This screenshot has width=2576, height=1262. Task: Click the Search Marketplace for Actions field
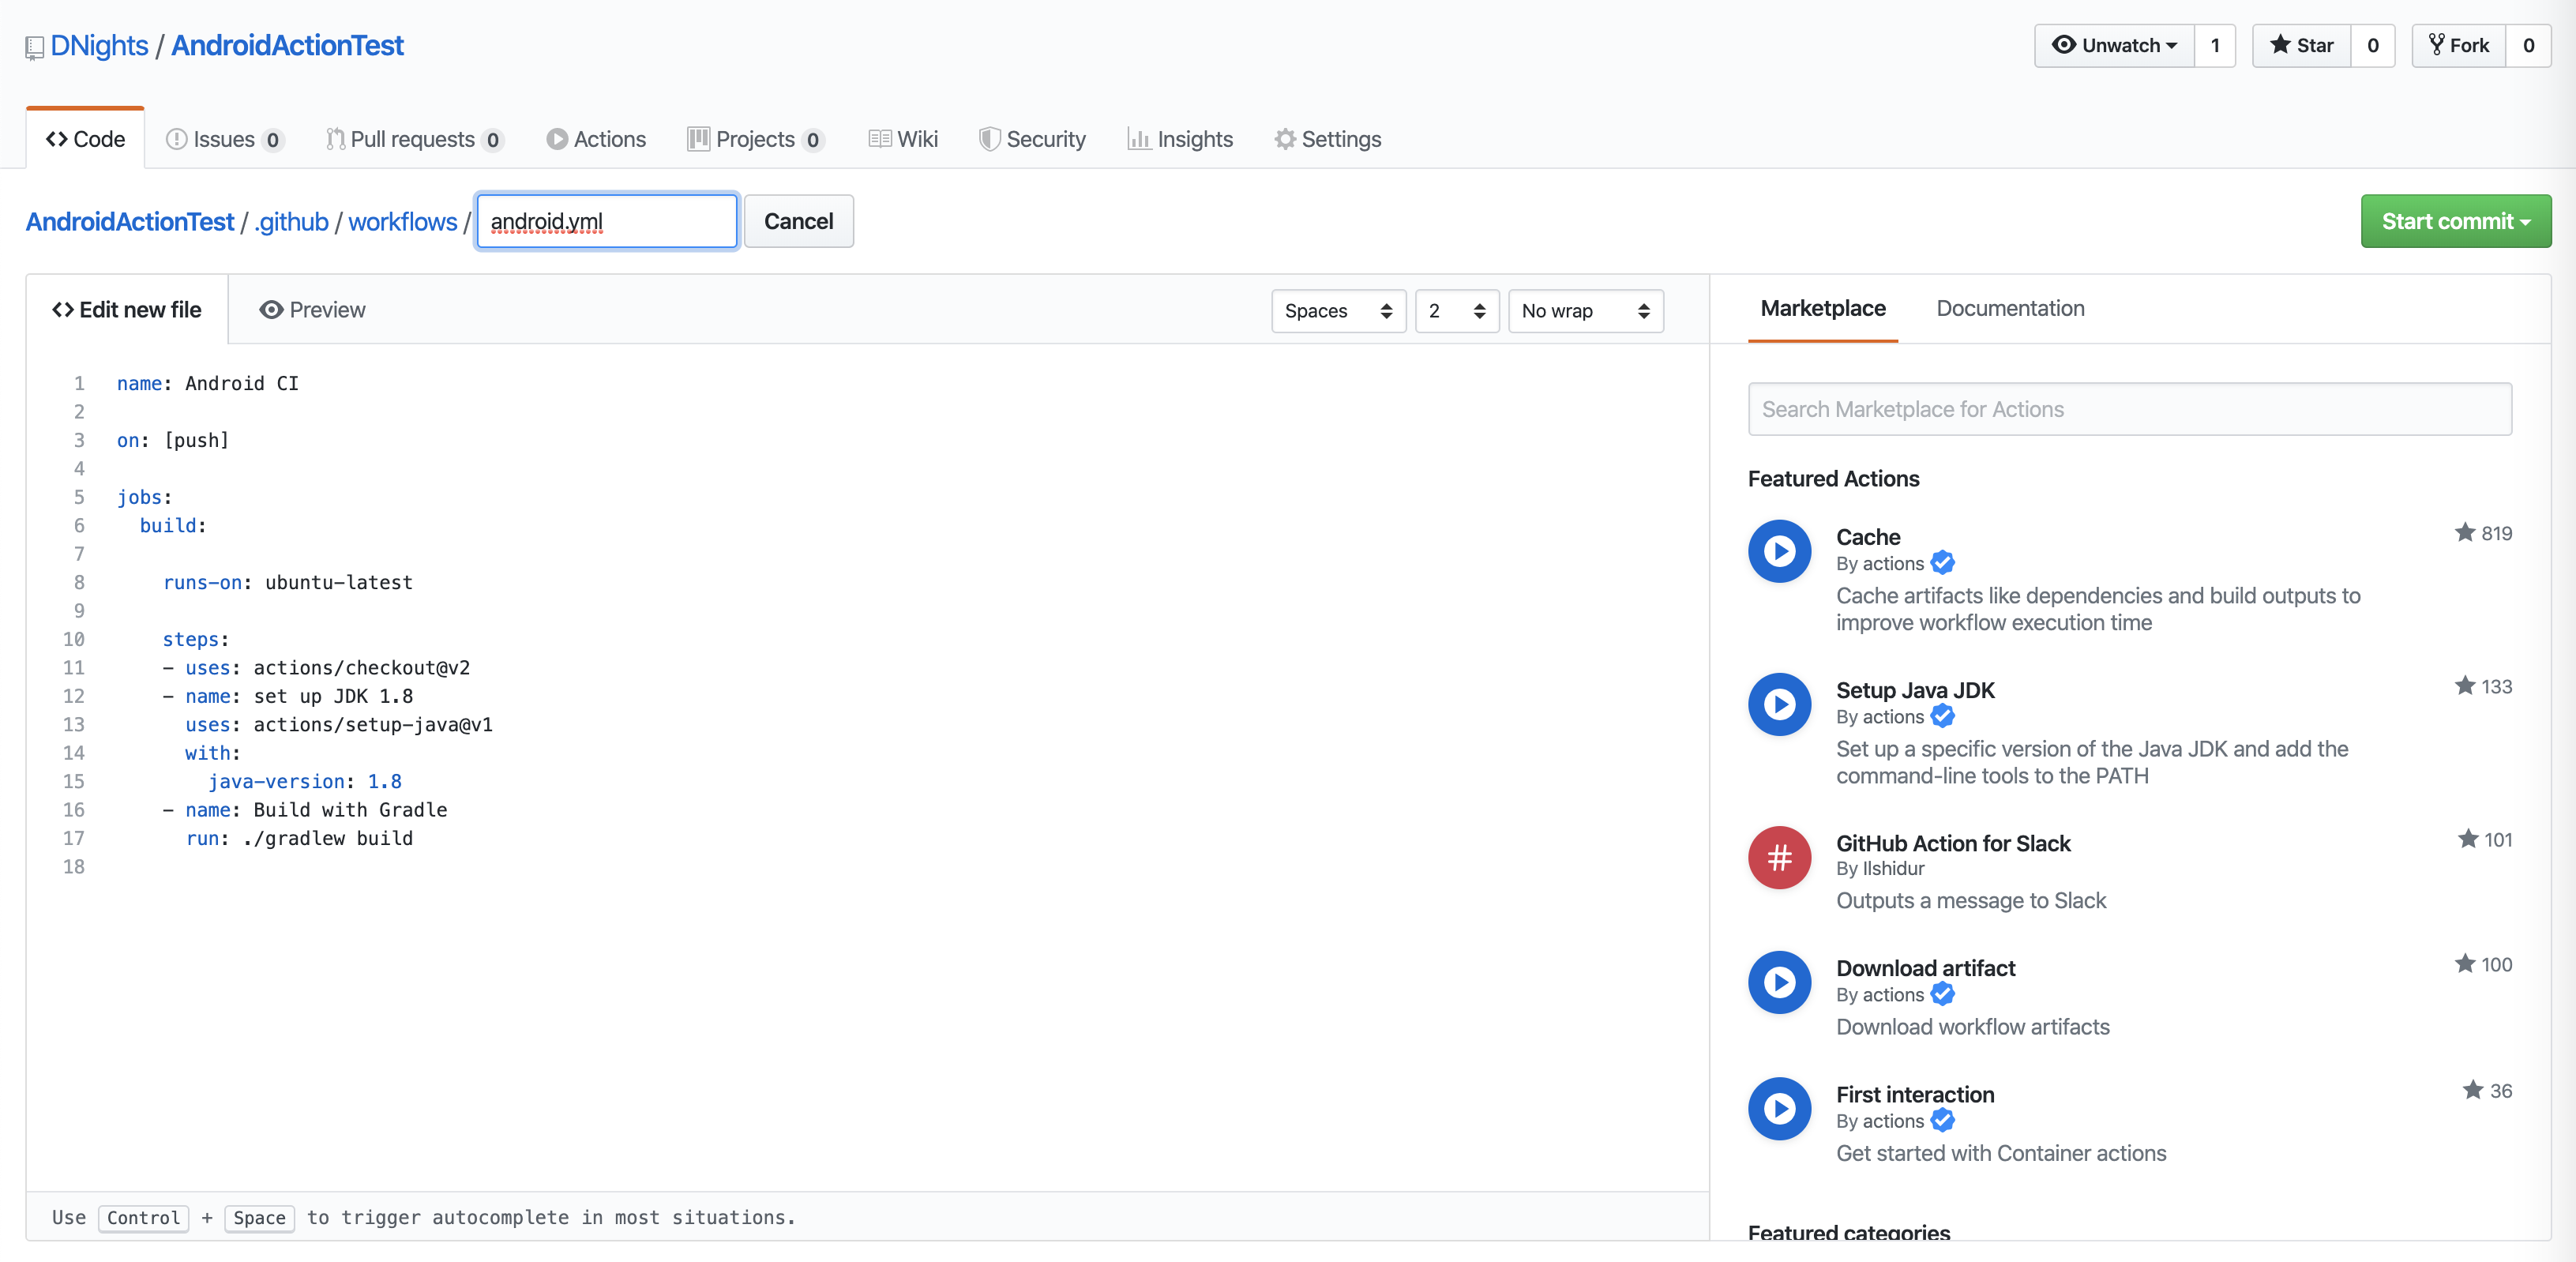[2129, 409]
